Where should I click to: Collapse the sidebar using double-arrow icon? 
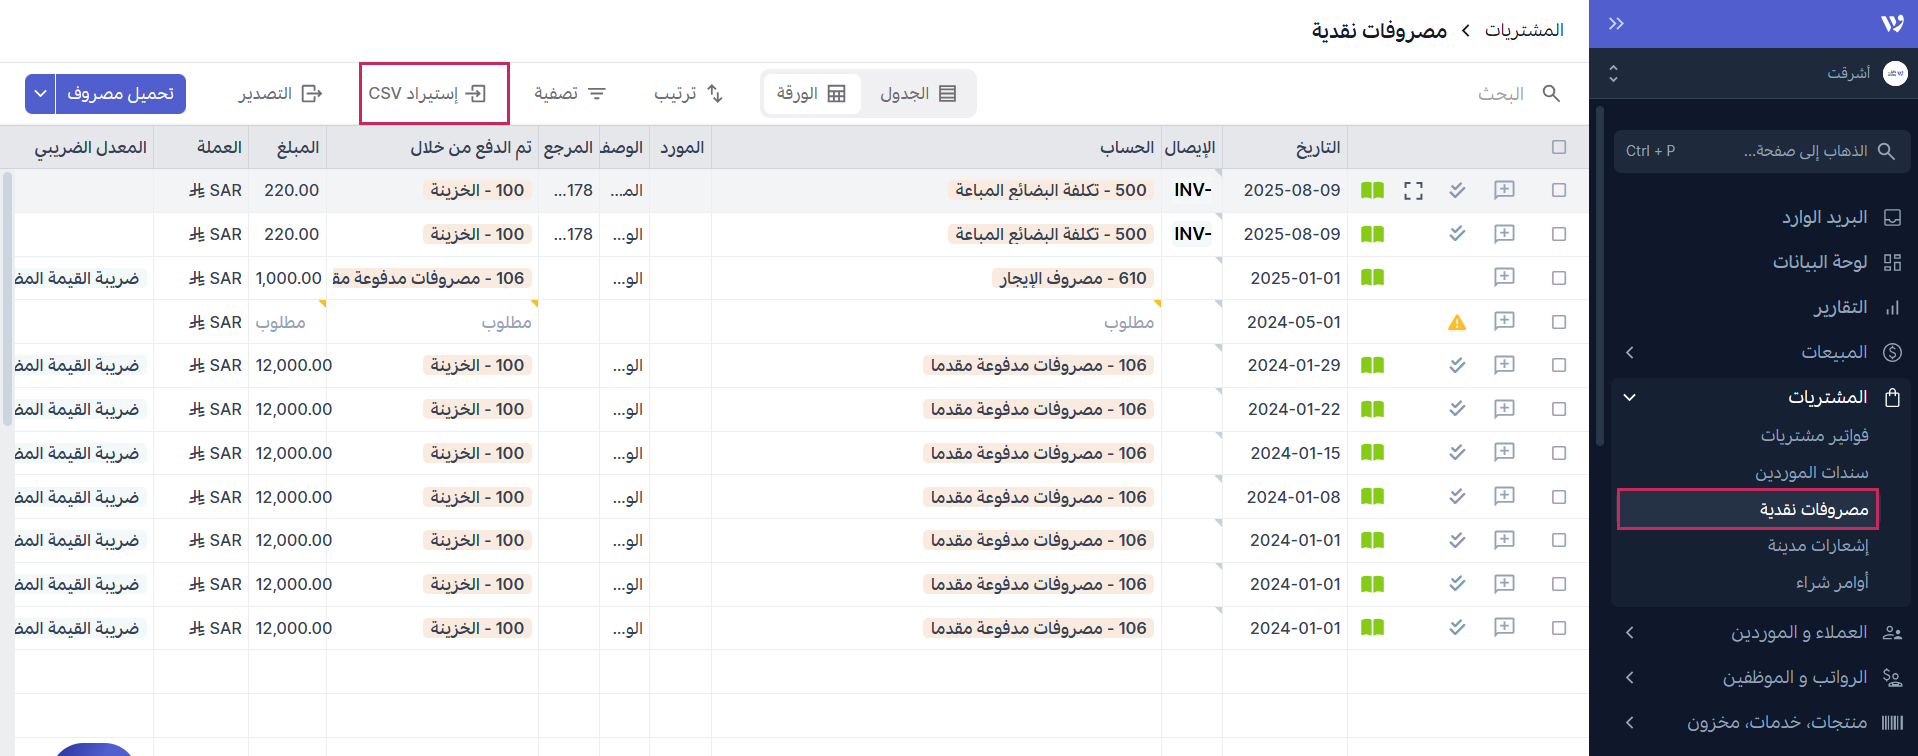[x=1616, y=24]
